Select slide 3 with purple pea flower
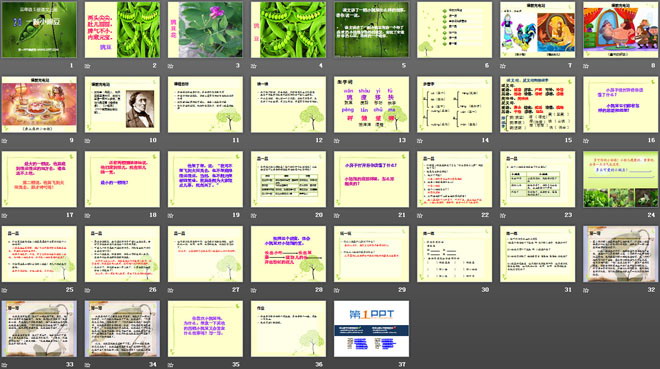660x369 pixels. (x=205, y=29)
